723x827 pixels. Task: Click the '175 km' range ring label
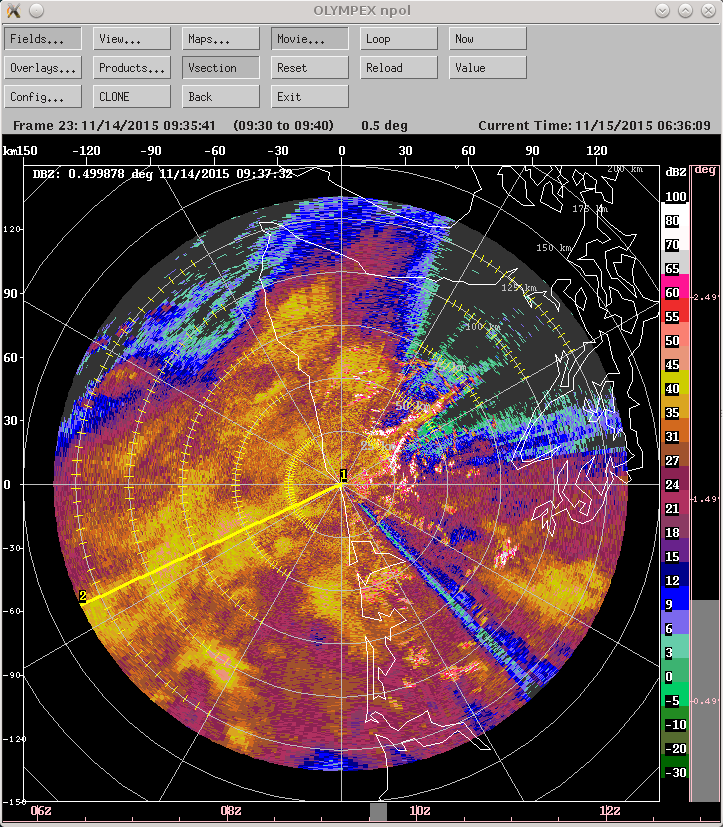pyautogui.click(x=590, y=209)
